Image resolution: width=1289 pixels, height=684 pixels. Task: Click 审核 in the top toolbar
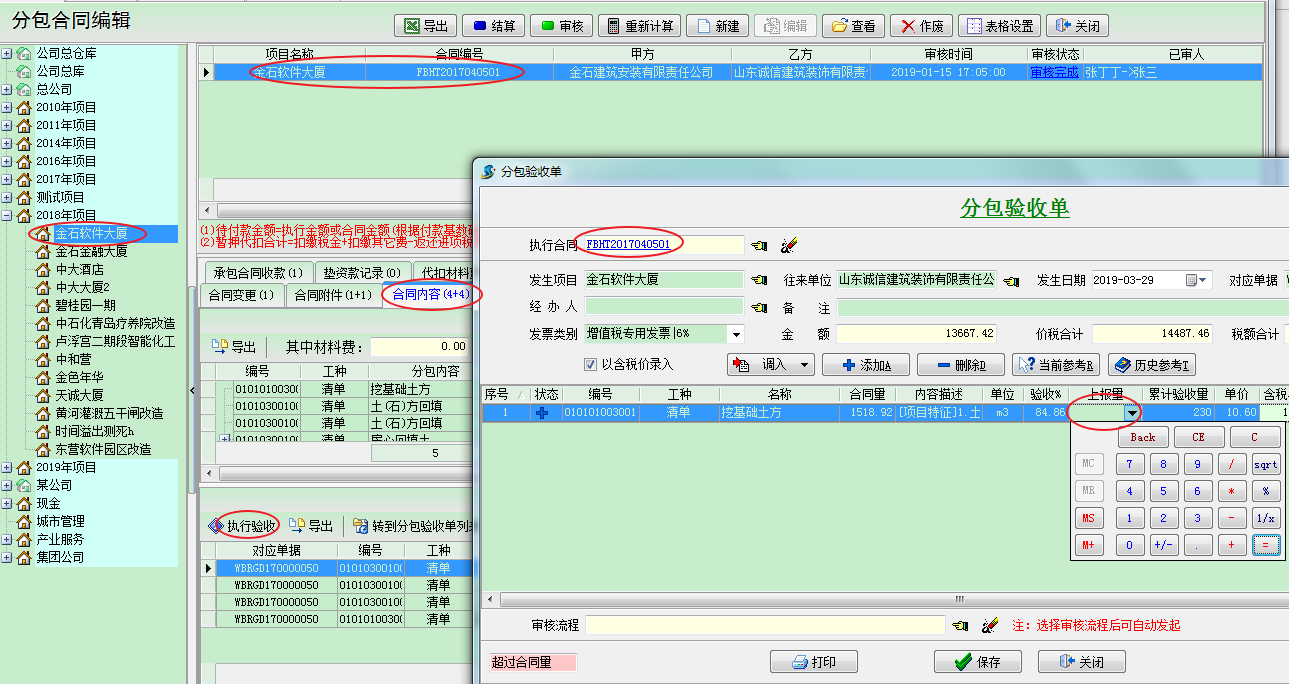(562, 26)
